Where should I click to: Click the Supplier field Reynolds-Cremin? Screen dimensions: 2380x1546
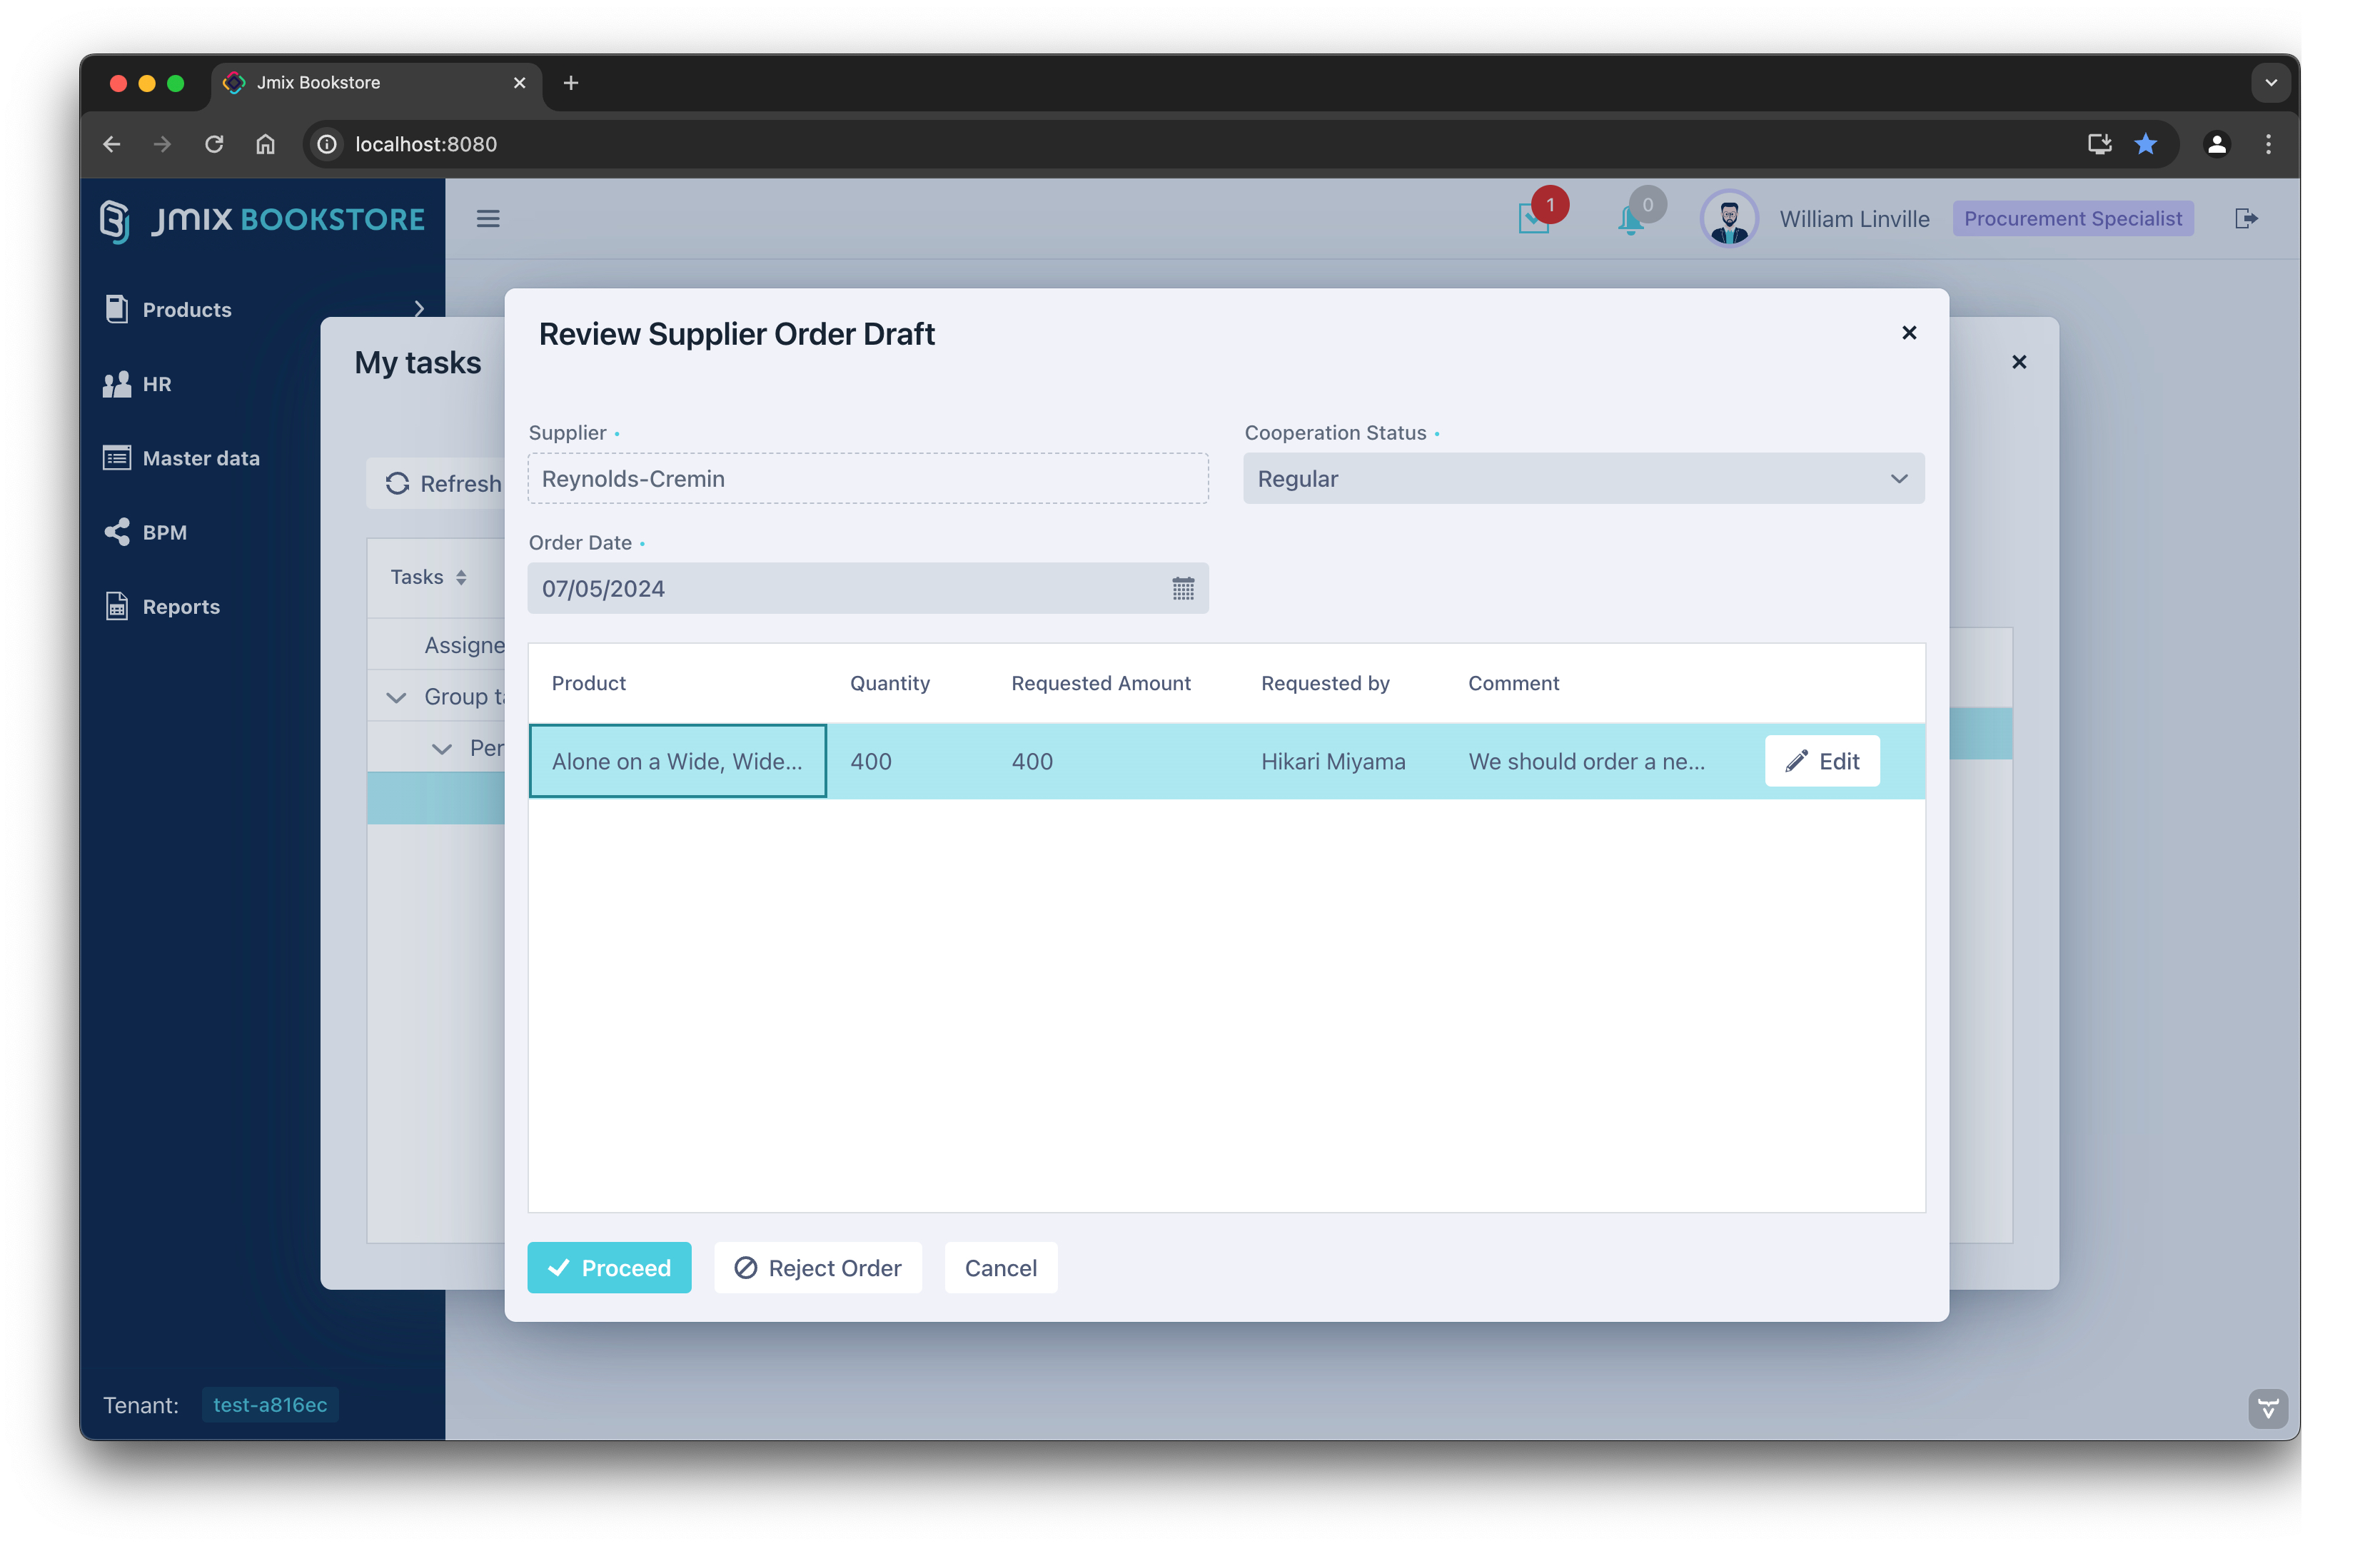867,479
